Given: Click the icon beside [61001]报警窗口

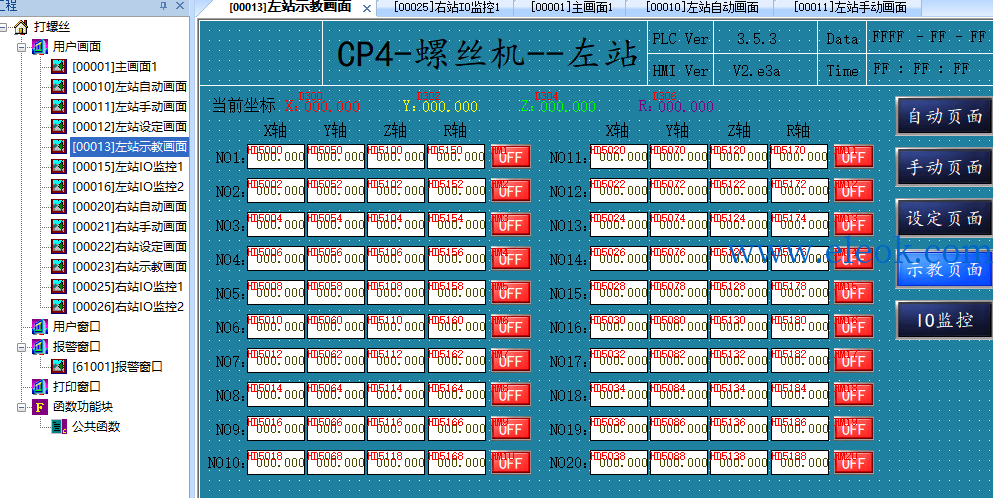Looking at the screenshot, I should click(59, 366).
